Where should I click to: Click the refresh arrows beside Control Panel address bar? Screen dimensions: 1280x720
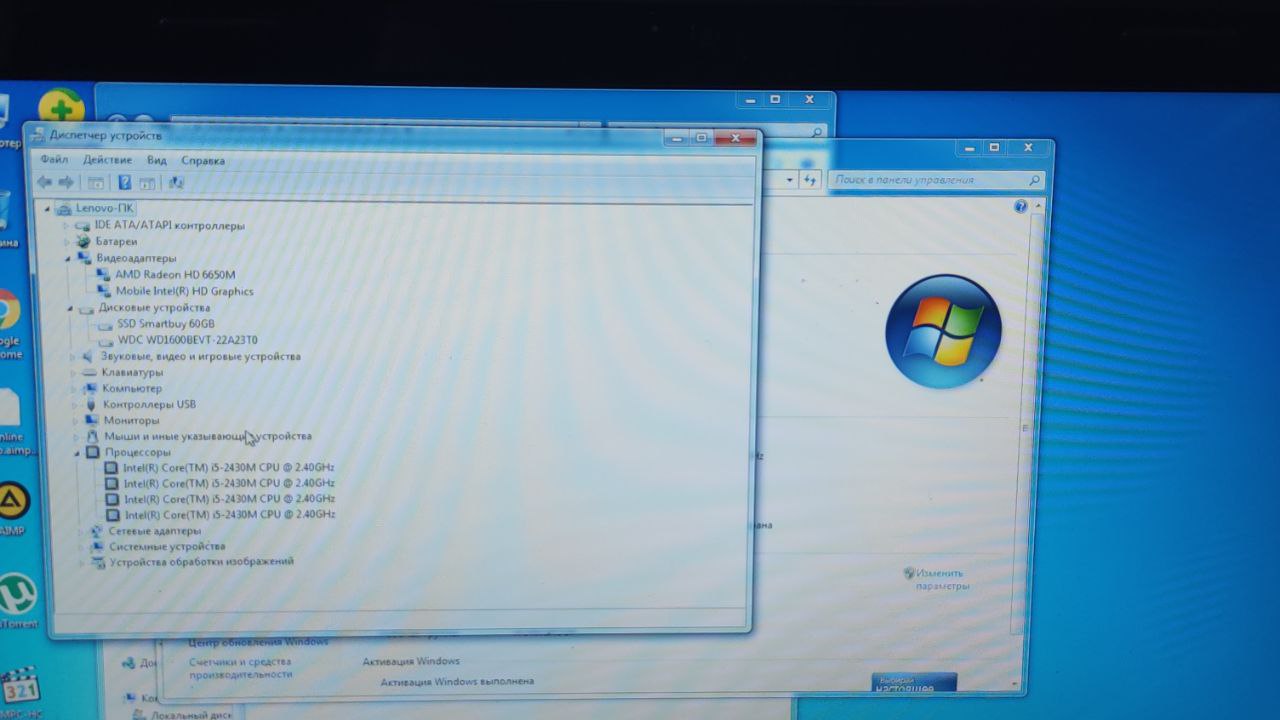point(810,180)
